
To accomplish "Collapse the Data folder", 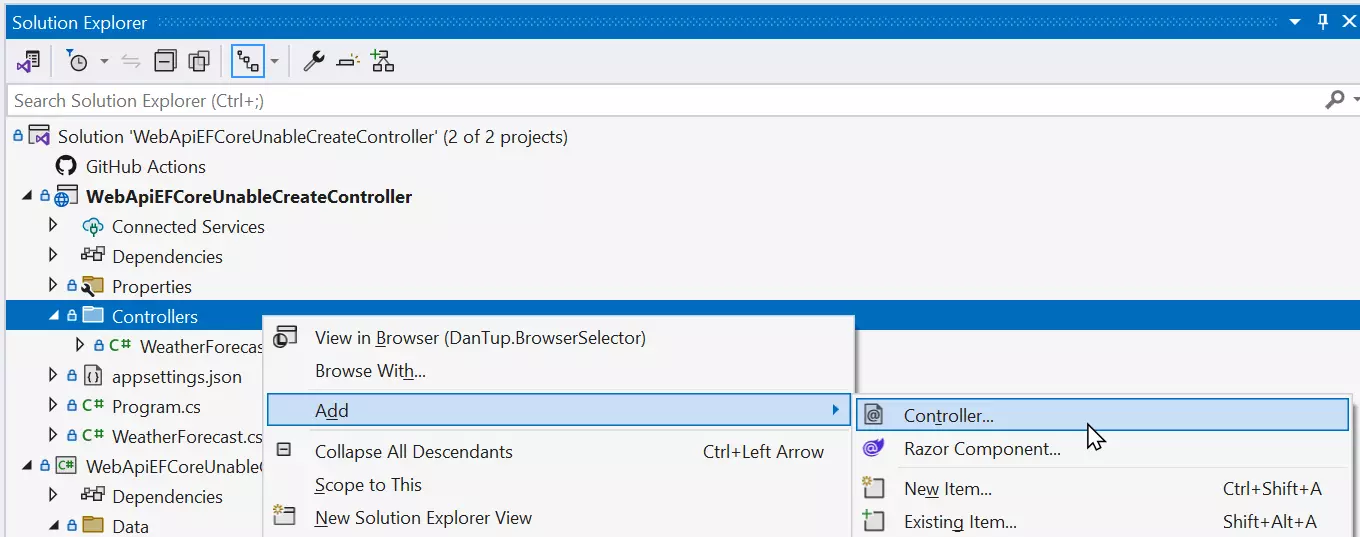I will [54, 526].
